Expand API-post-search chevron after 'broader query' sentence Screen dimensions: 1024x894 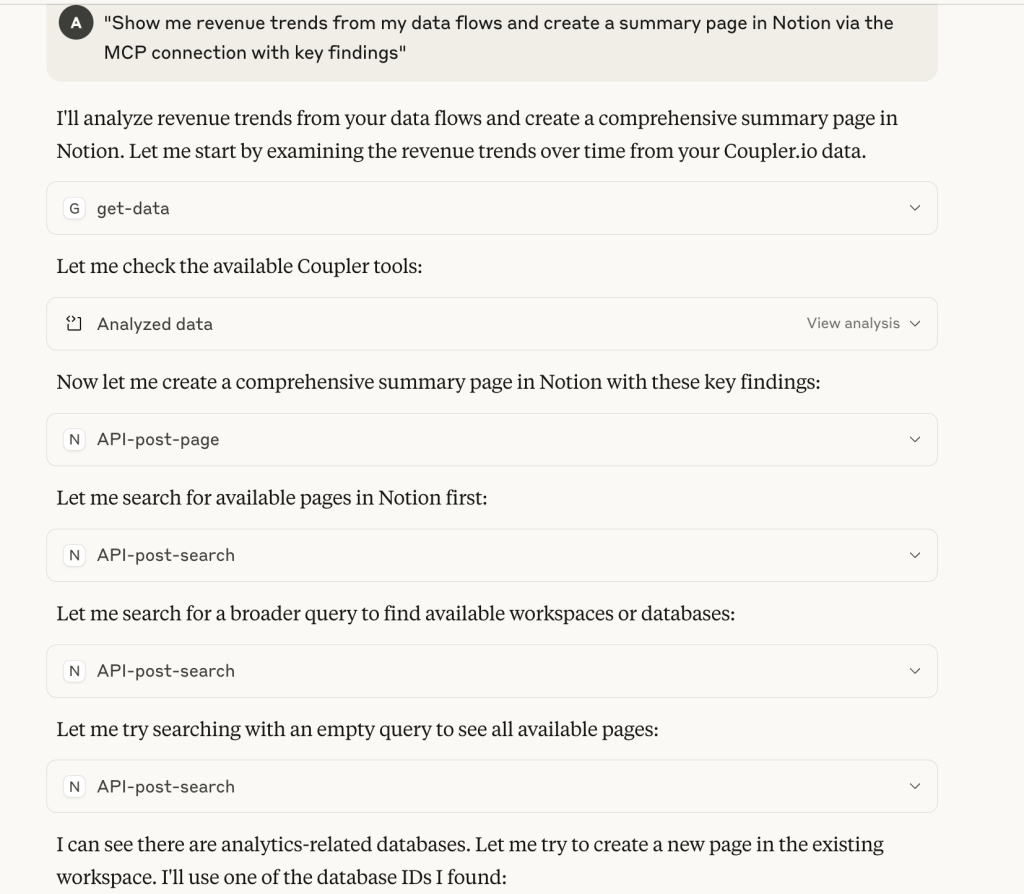915,671
